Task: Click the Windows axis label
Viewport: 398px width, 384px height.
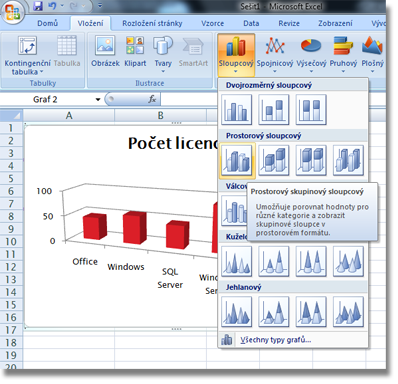Action: coord(126,267)
